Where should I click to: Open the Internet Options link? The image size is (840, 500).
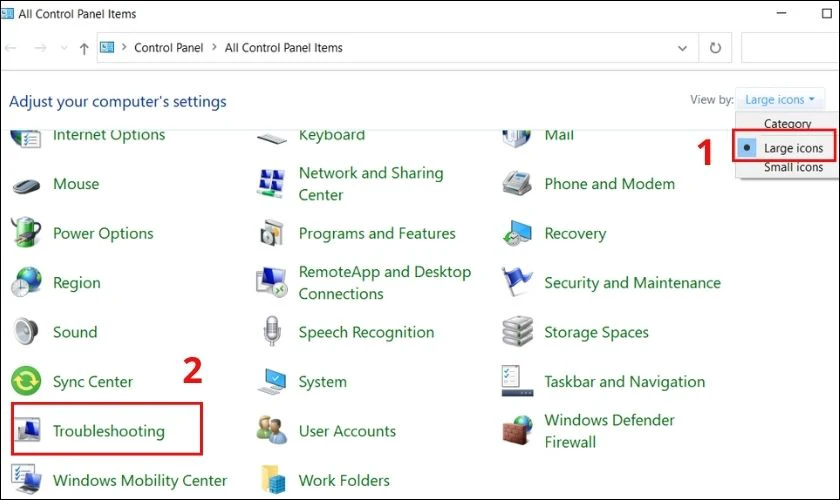109,135
